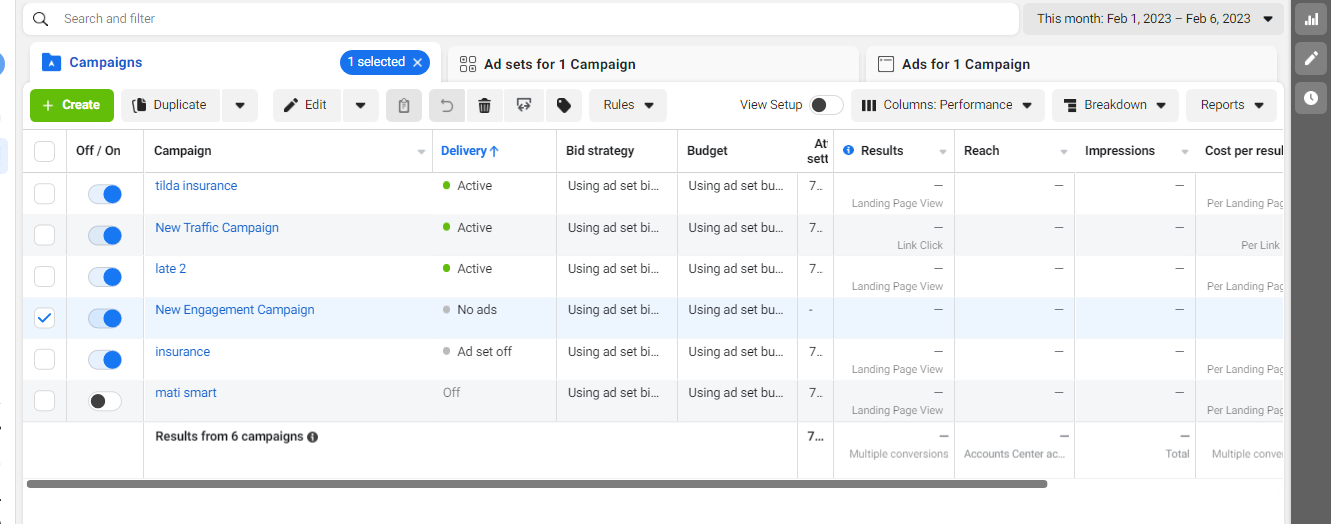Open the Reach column header menu arrow
Viewport: 1331px width, 524px height.
[1063, 152]
